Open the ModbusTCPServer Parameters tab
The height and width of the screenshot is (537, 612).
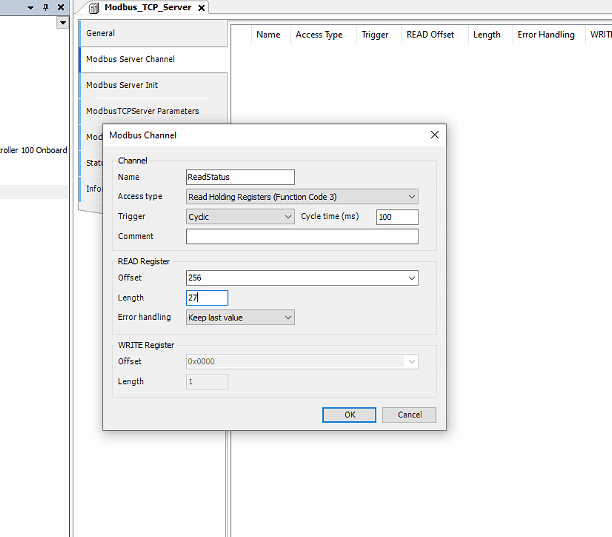click(153, 111)
